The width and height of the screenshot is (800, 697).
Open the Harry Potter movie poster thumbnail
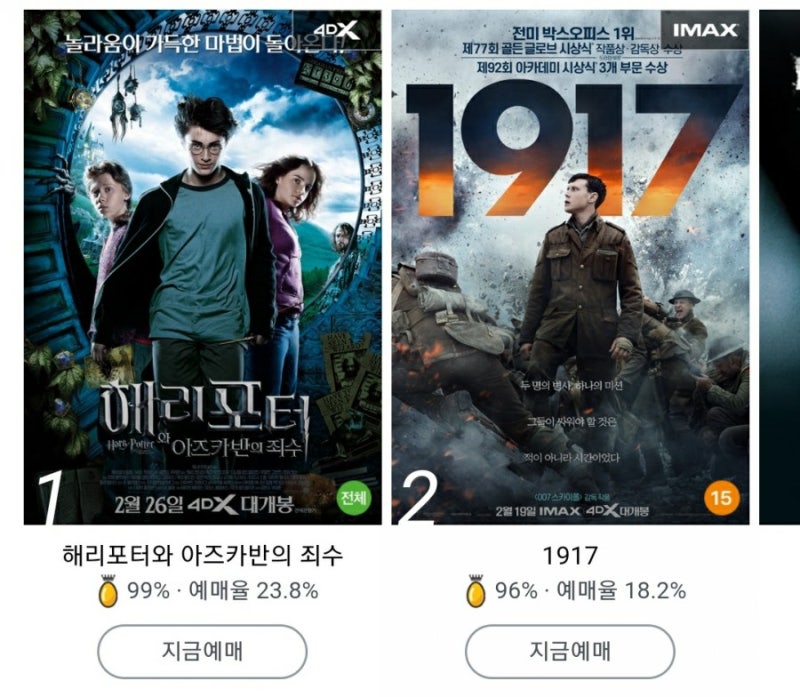pos(203,267)
